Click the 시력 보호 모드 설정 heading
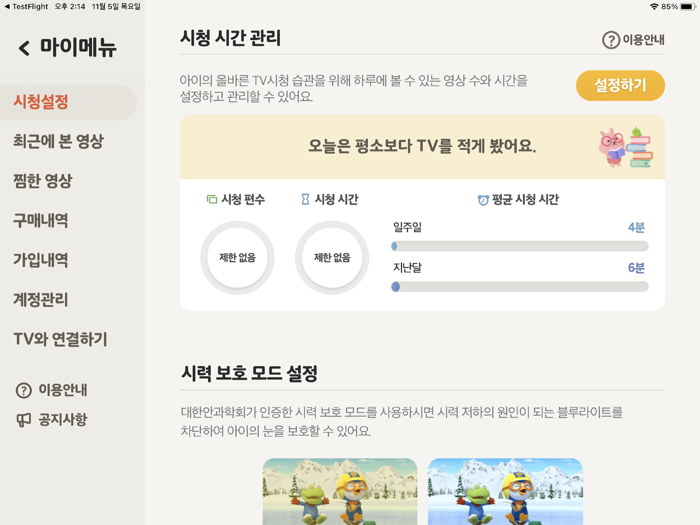Viewport: 700px width, 525px height. [x=249, y=373]
